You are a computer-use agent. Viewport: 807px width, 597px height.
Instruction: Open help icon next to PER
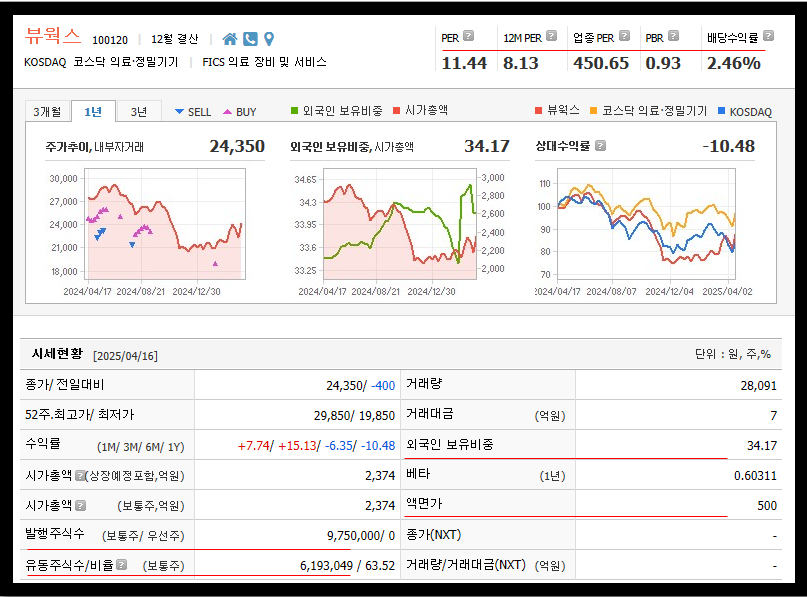pyautogui.click(x=468, y=36)
